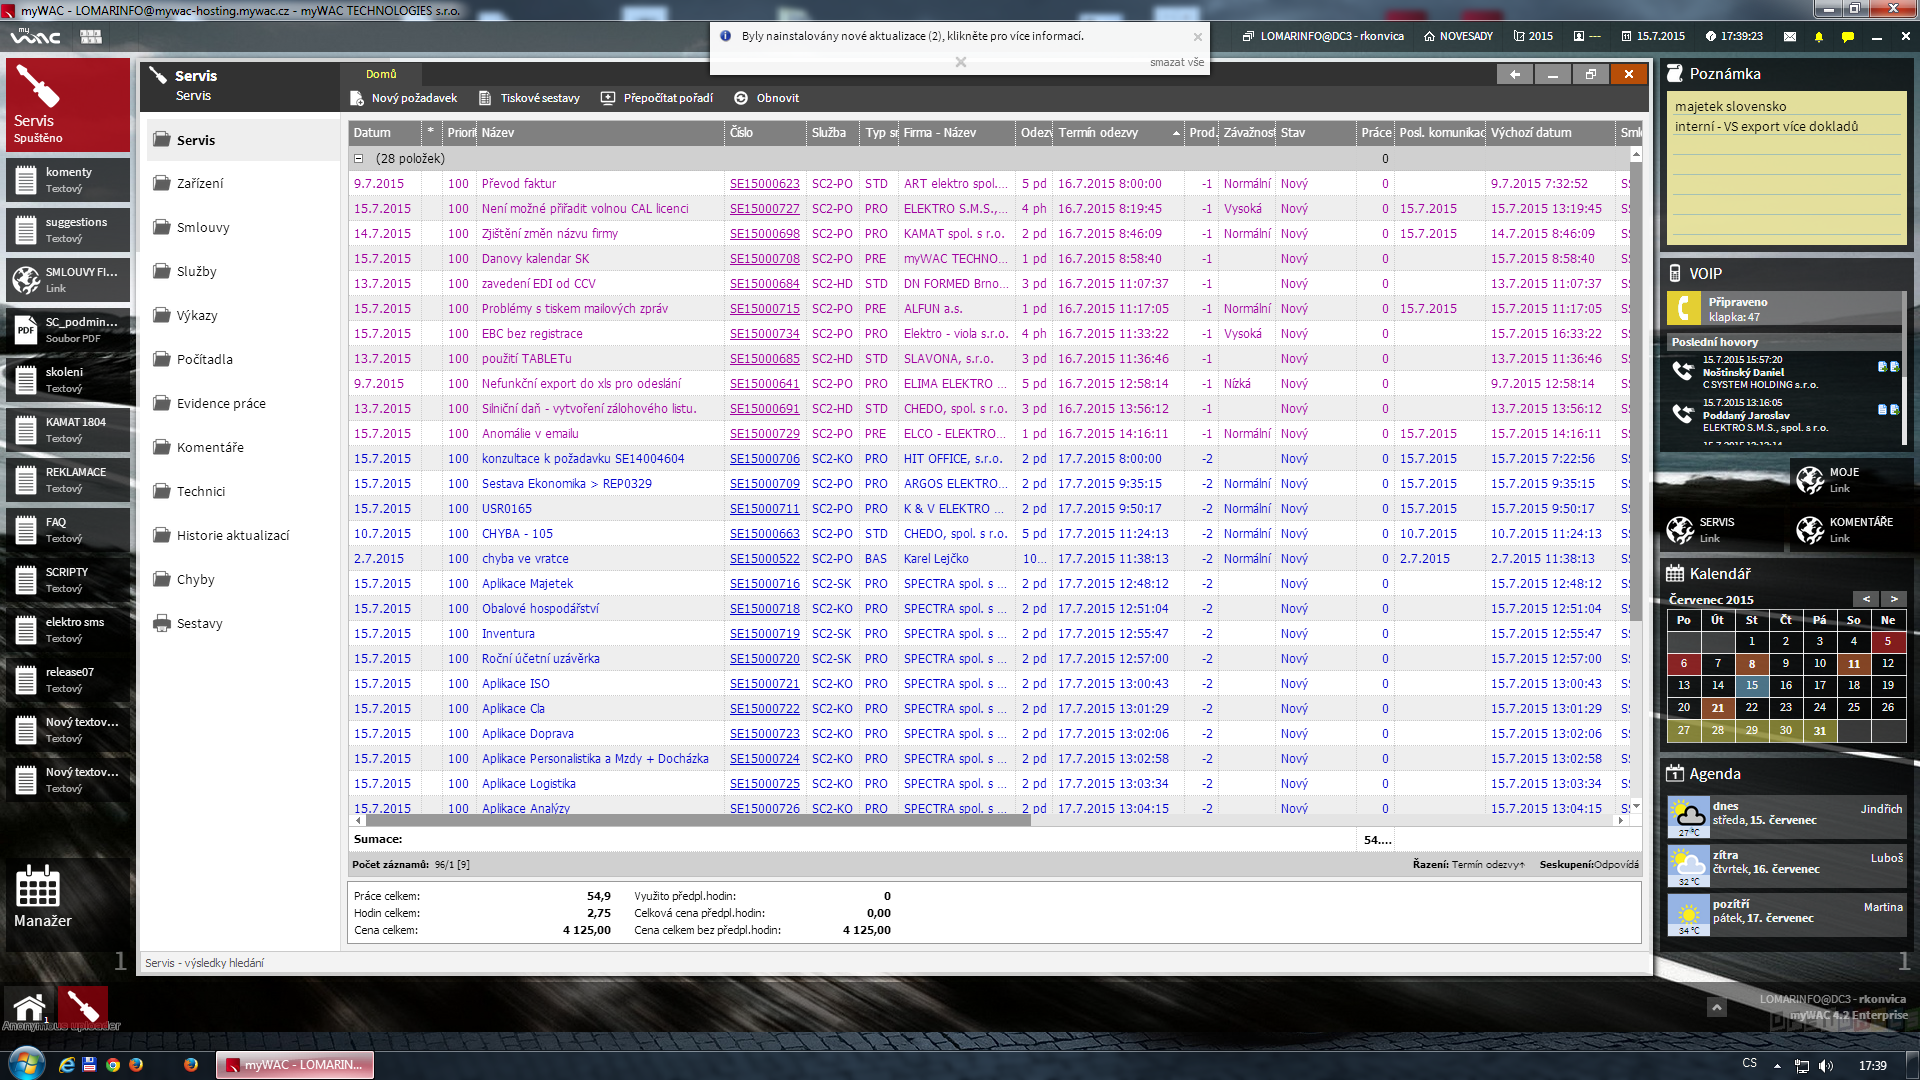Open the SC_podmin PDF file shortcut
This screenshot has width=1920, height=1080.
coord(68,329)
